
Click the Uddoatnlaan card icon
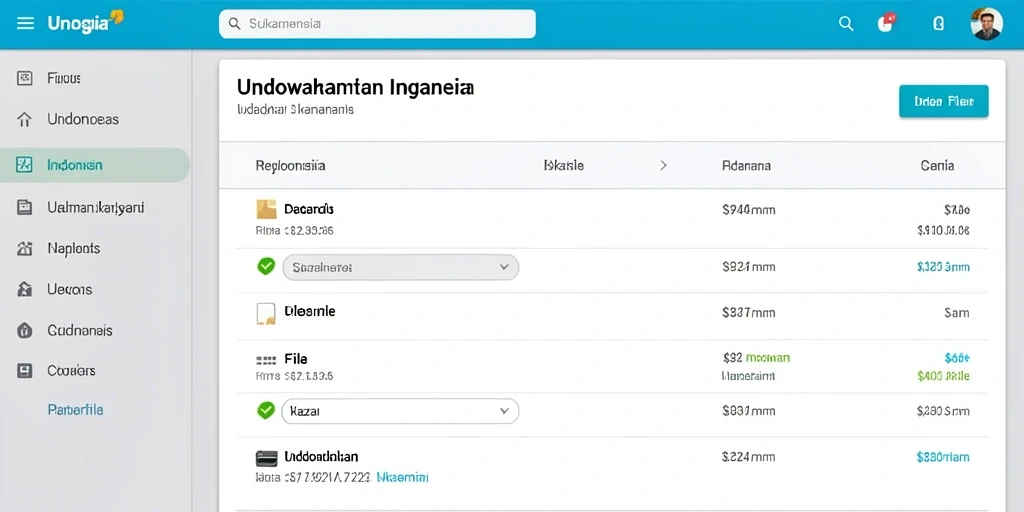265,457
